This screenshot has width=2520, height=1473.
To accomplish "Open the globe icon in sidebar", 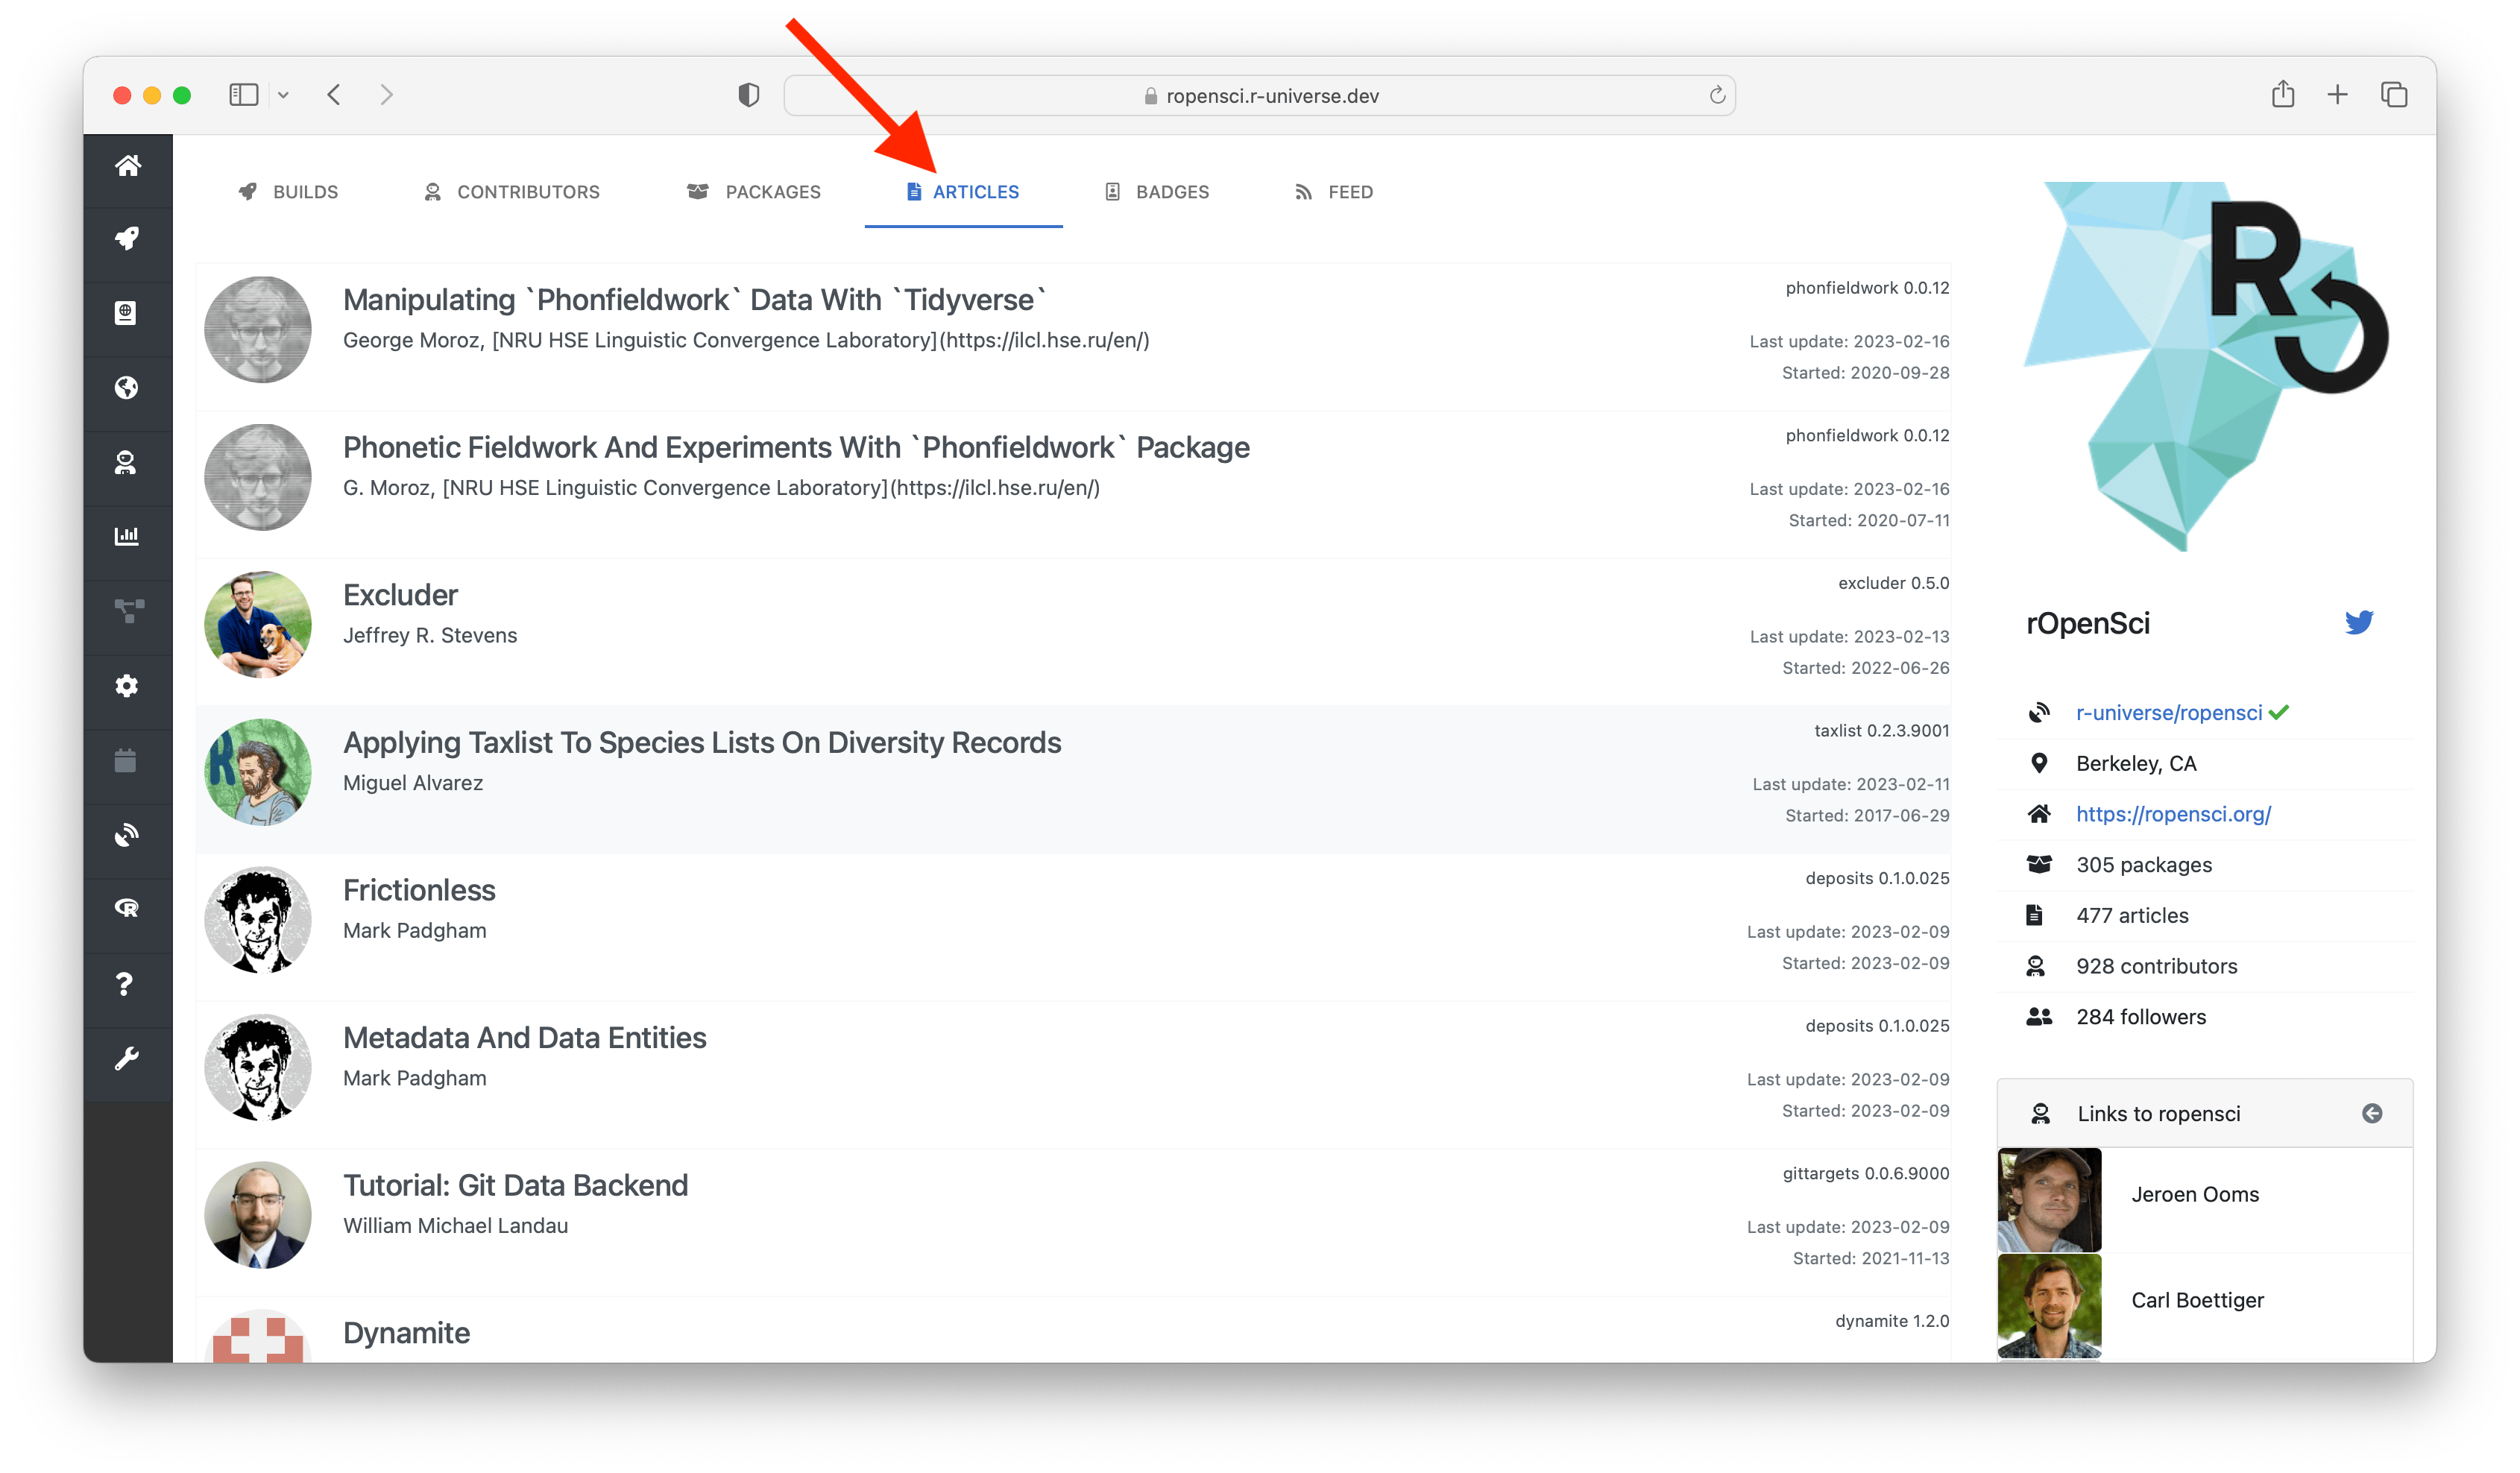I will 127,388.
